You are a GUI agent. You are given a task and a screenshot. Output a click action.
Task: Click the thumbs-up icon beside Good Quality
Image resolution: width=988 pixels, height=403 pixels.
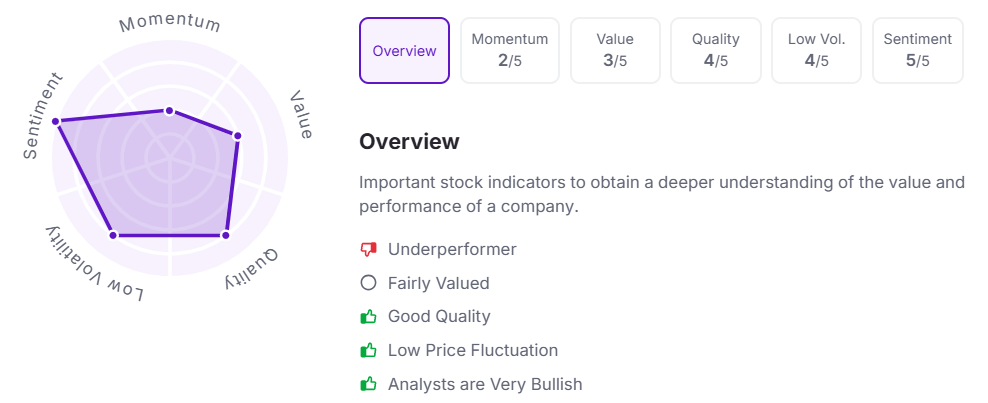coord(368,316)
